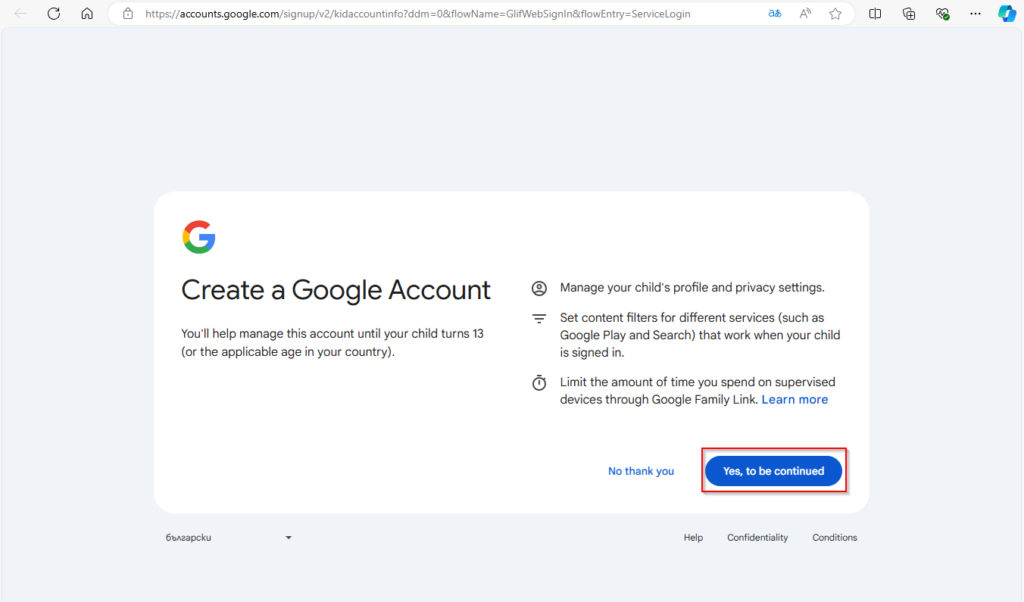Click the Create a Google Account heading
This screenshot has height=602, width=1024.
(336, 290)
